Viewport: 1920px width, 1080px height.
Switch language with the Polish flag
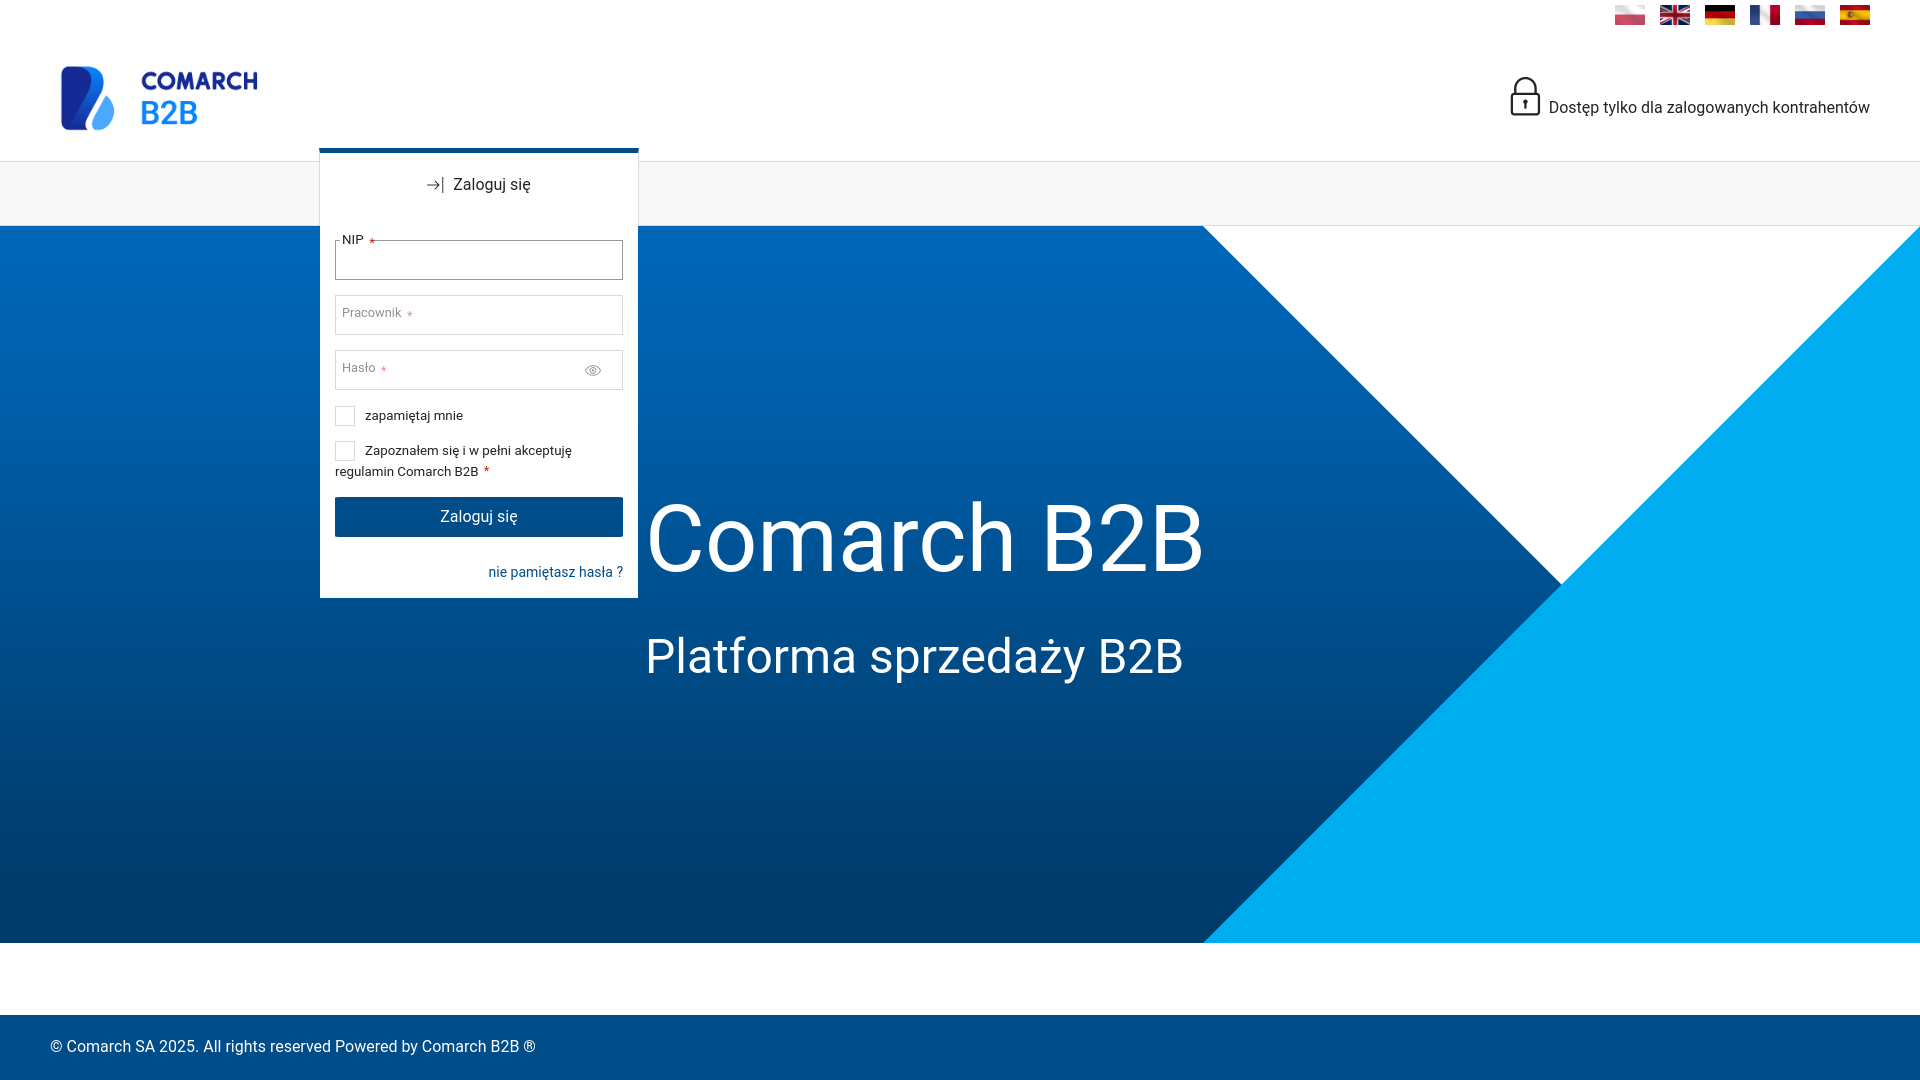point(1629,15)
